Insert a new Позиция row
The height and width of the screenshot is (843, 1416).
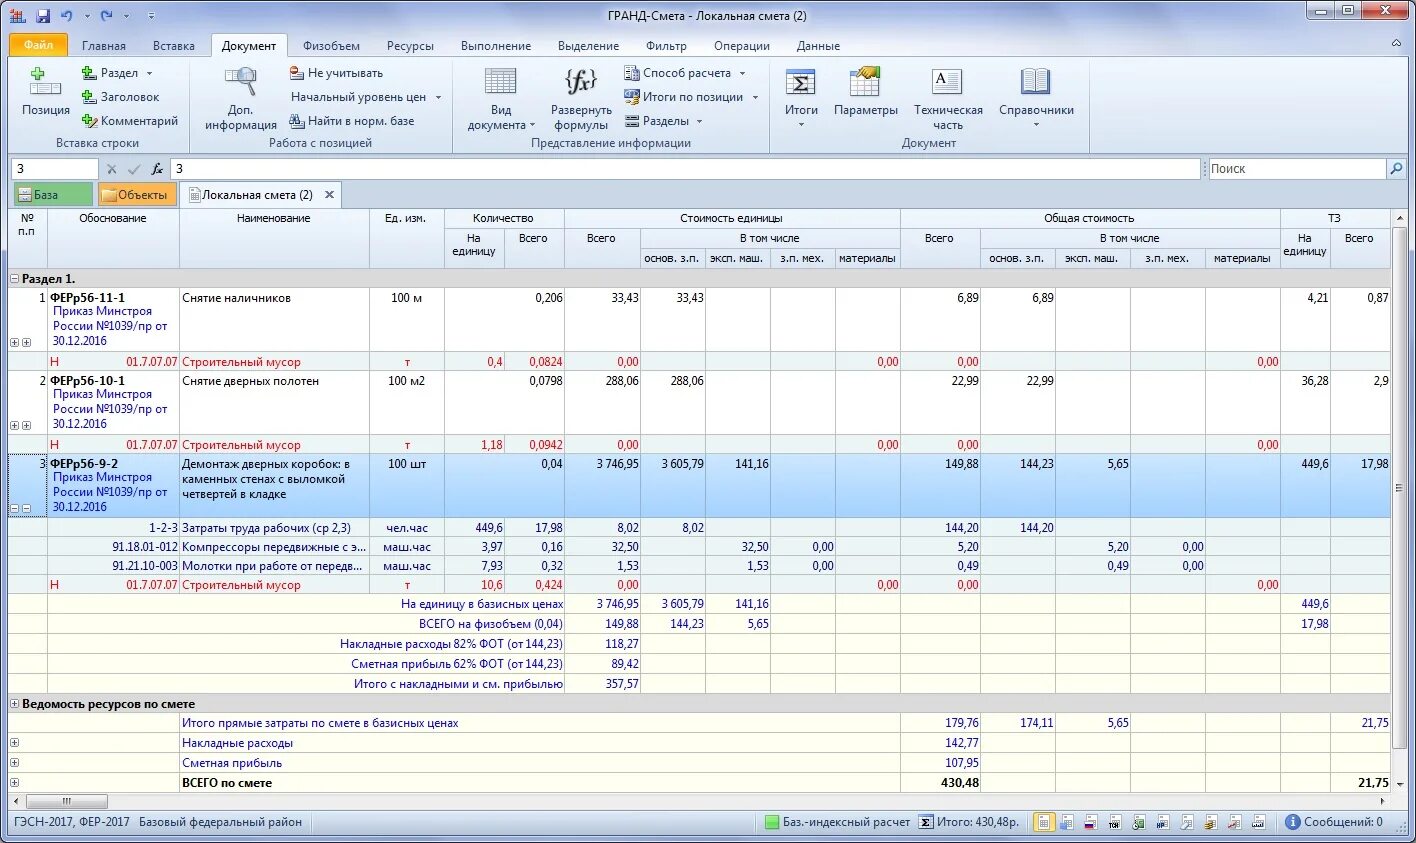(x=46, y=92)
